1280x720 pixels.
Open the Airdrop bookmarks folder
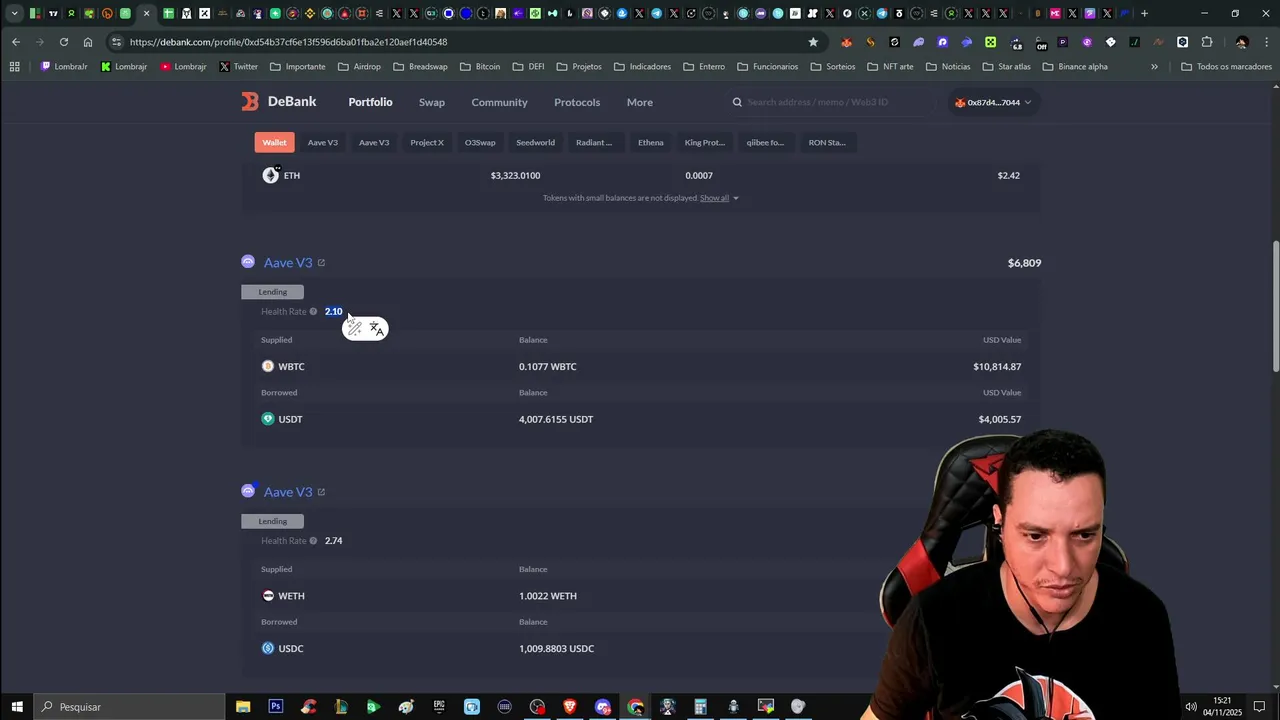(359, 67)
